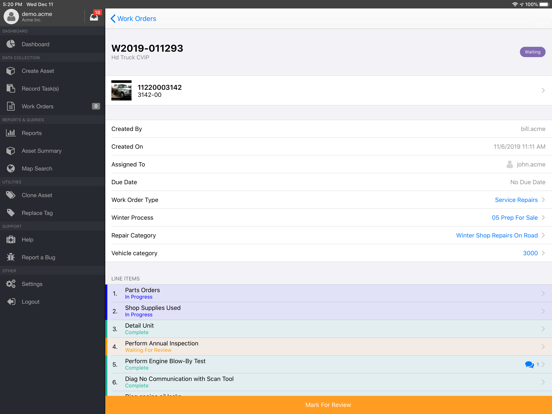
Task: Open Perform Annual Inspection chevron
Action: point(543,346)
